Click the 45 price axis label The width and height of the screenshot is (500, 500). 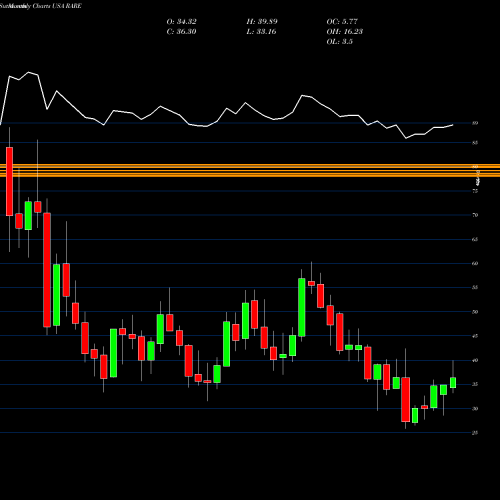[x=475, y=336]
